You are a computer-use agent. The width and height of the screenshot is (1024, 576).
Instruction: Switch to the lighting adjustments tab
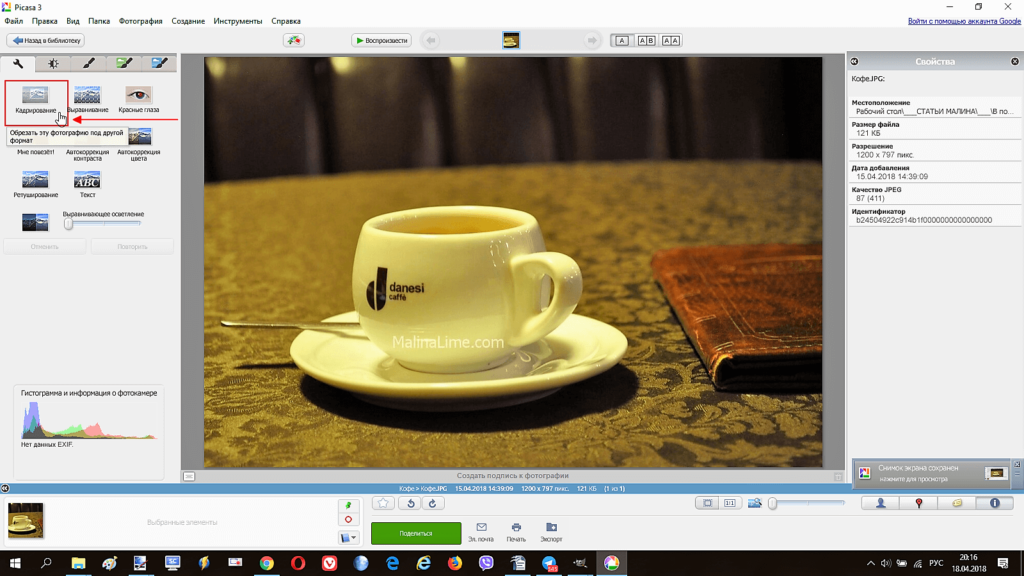(x=53, y=64)
